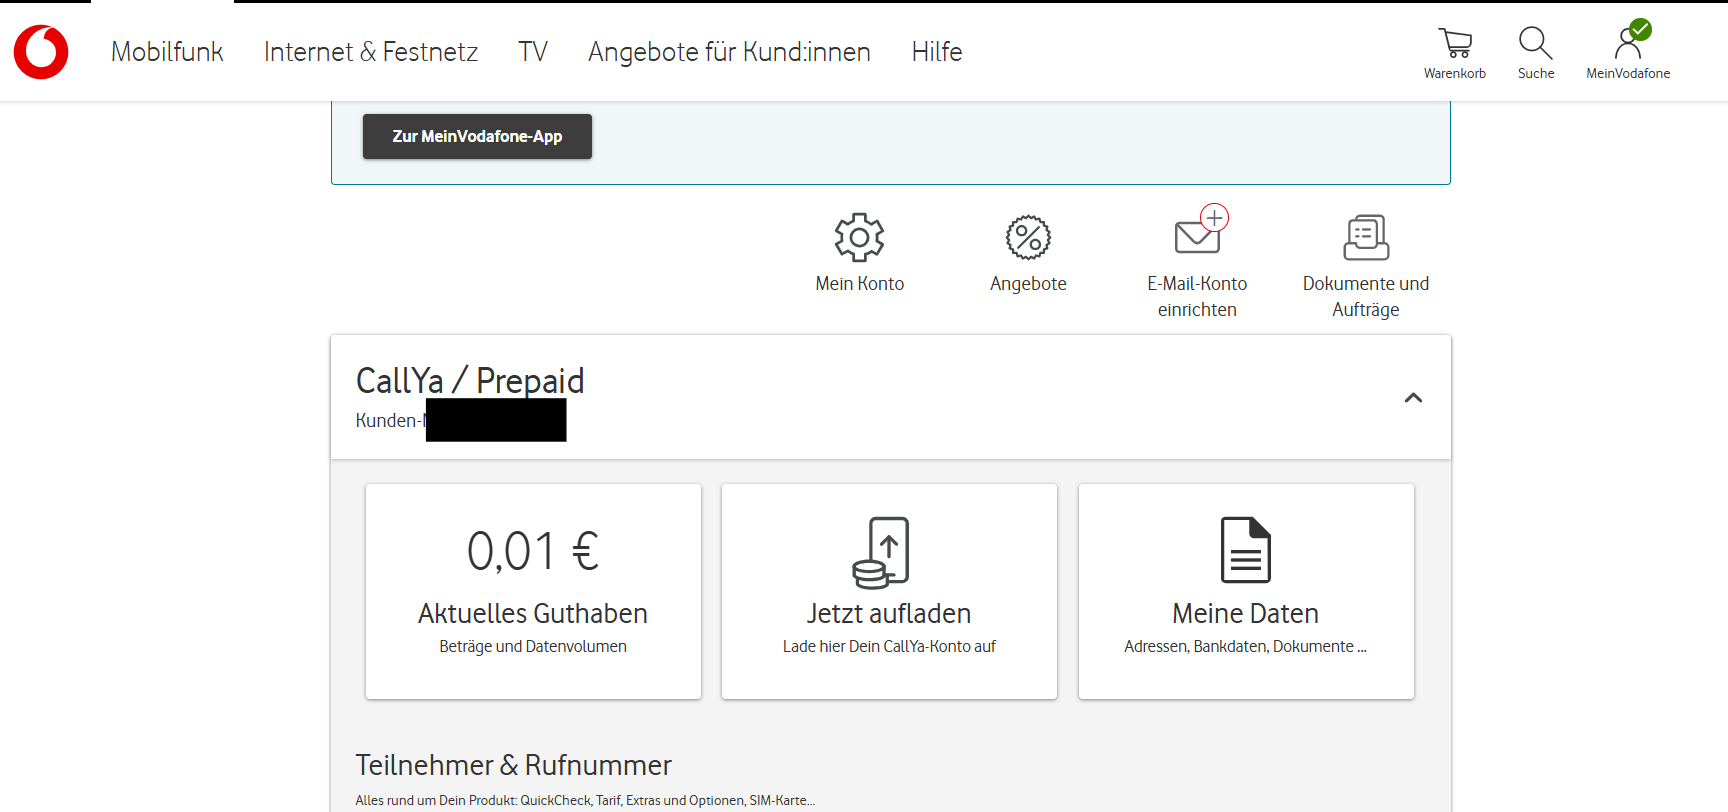
Task: Click the Suche magnifier icon
Action: (1535, 44)
